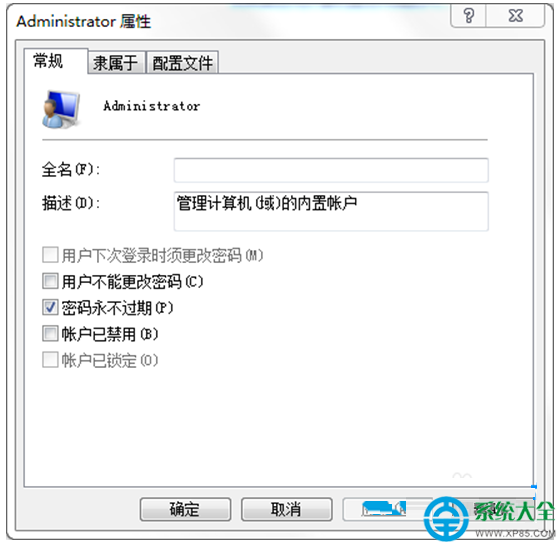
Task: Close the Administrator 属性 dialog
Action: coord(515,16)
